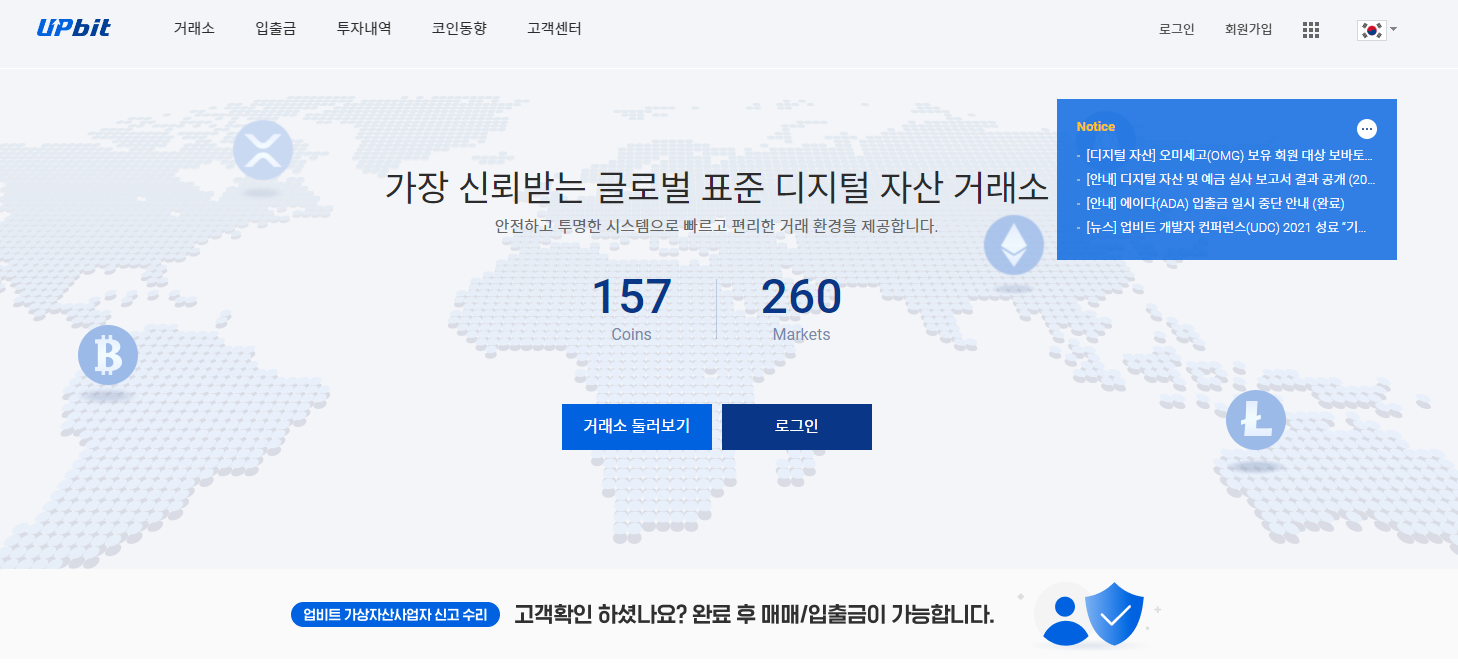Open the 업비트 개발자 컨퍼런스 news notice
The image size is (1458, 668).
coord(1226,228)
